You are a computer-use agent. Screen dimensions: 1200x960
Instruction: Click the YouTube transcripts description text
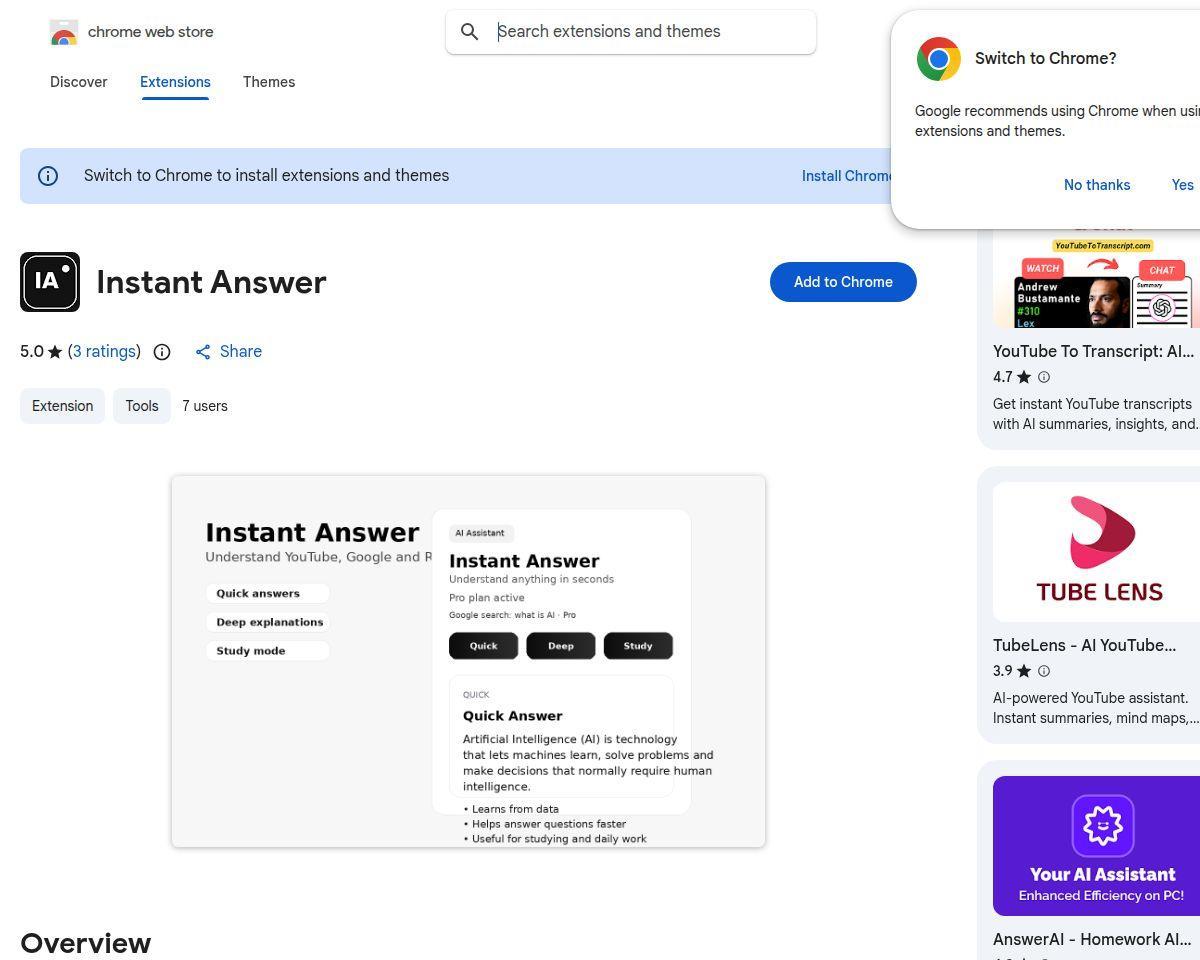1095,414
